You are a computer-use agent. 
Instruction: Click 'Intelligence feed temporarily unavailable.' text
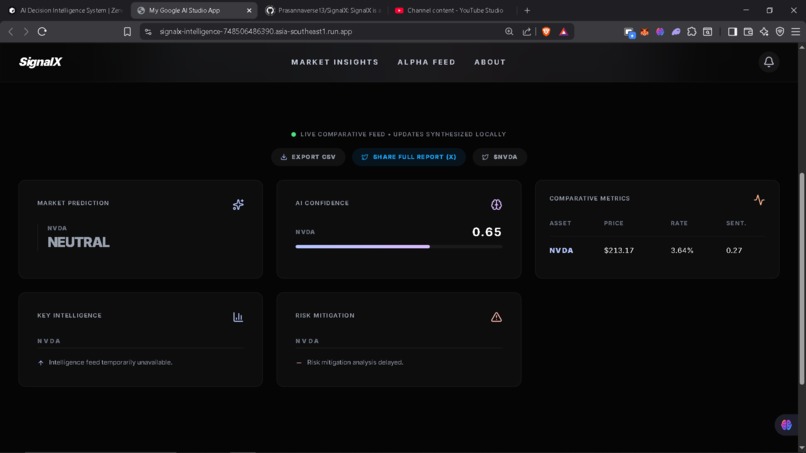click(x=110, y=363)
